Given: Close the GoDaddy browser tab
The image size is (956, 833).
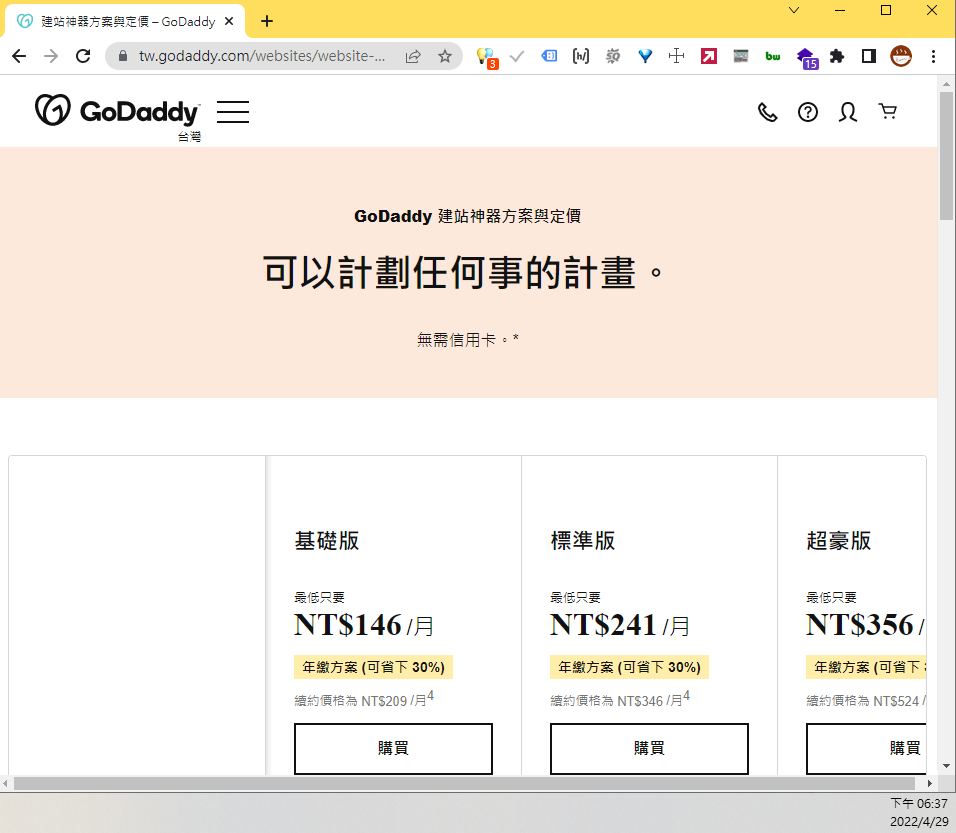Looking at the screenshot, I should [x=229, y=21].
